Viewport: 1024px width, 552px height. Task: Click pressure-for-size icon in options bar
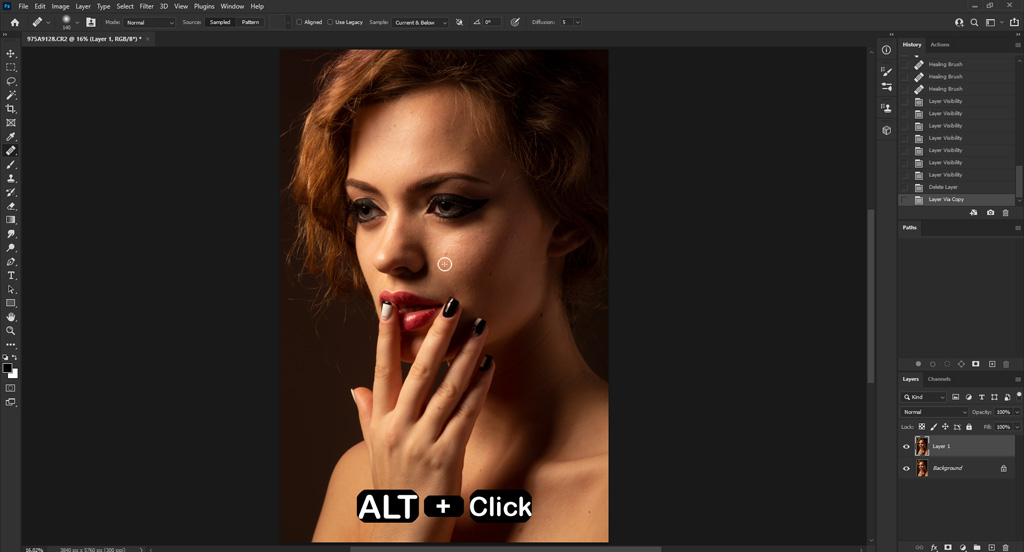coord(515,22)
